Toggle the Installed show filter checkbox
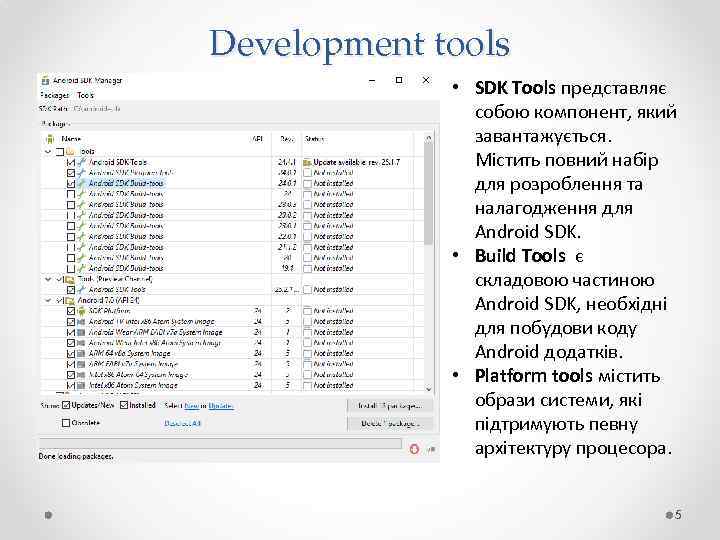720x540 pixels. click(124, 405)
